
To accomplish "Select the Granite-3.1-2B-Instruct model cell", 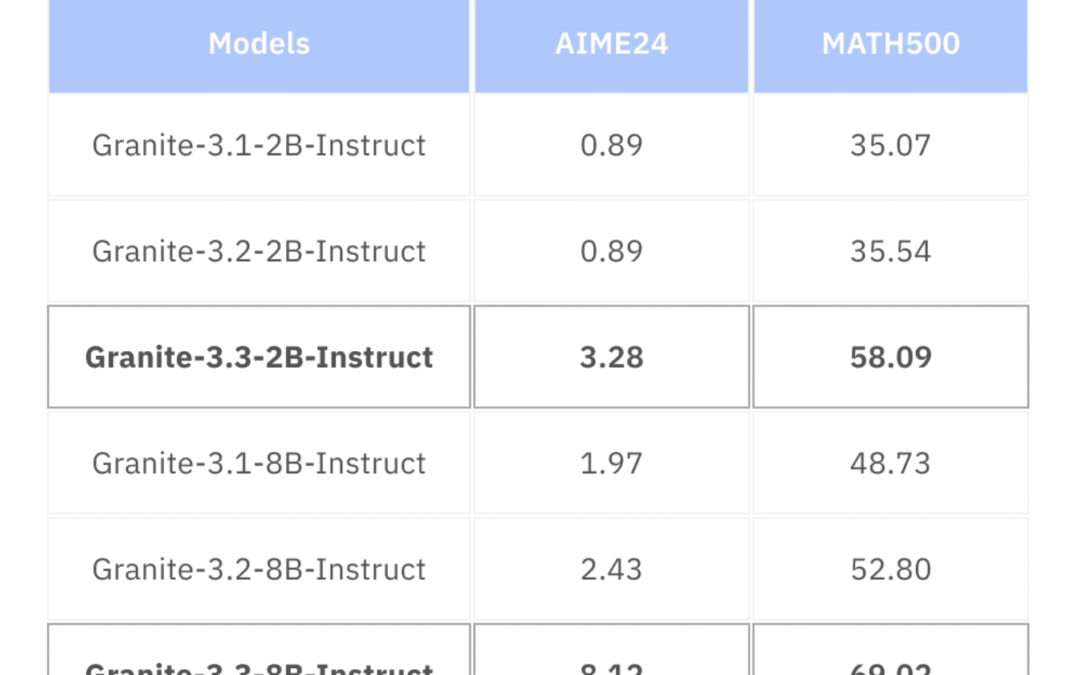I will point(259,145).
